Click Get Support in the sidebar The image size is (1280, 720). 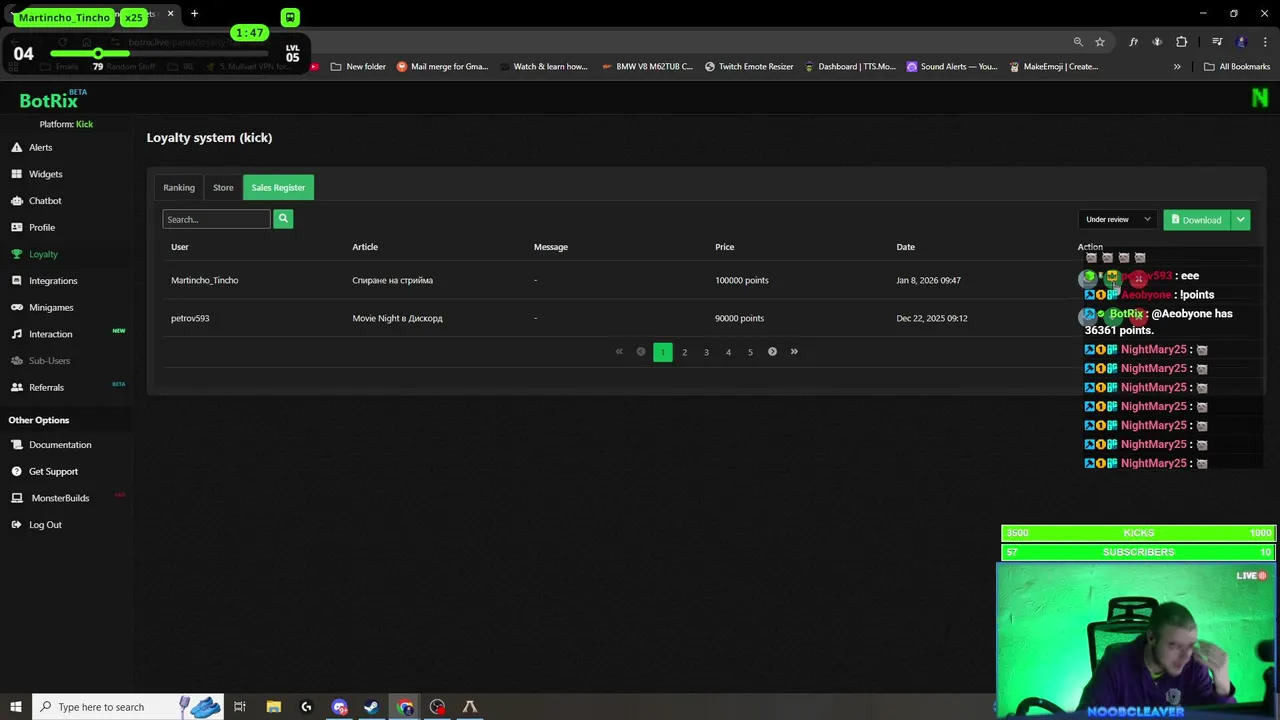click(x=53, y=471)
